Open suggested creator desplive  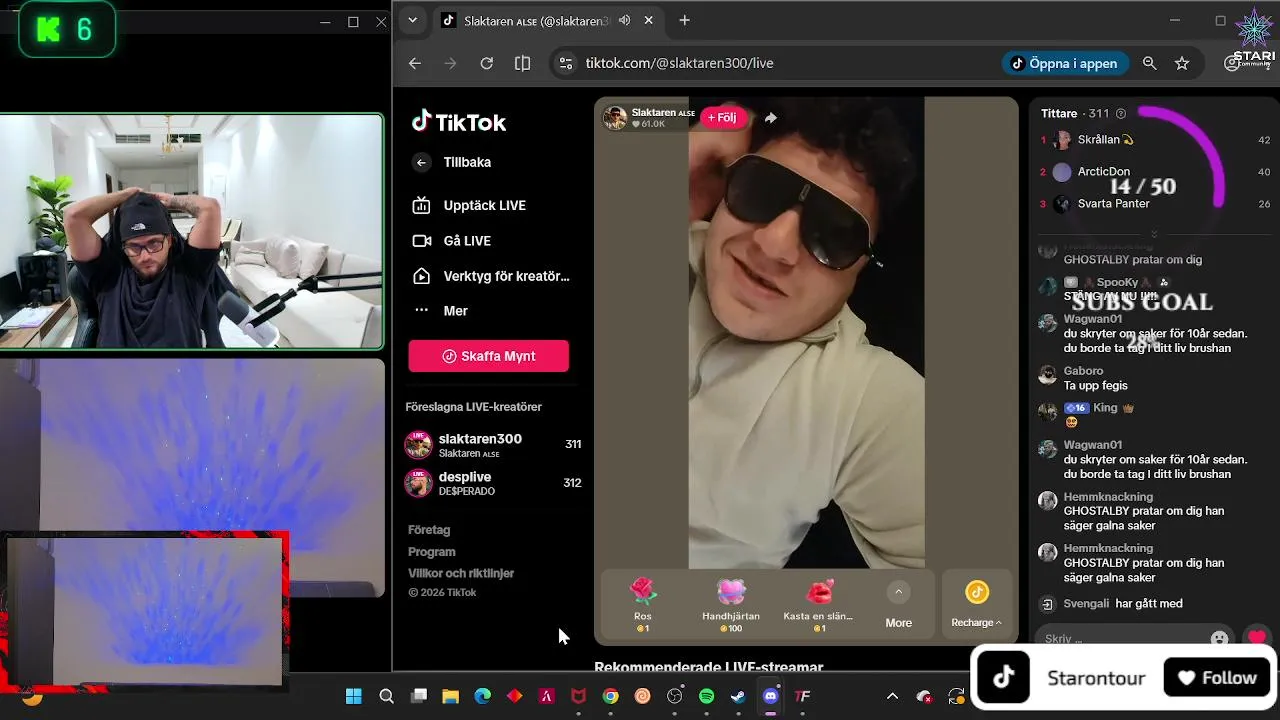pos(492,483)
